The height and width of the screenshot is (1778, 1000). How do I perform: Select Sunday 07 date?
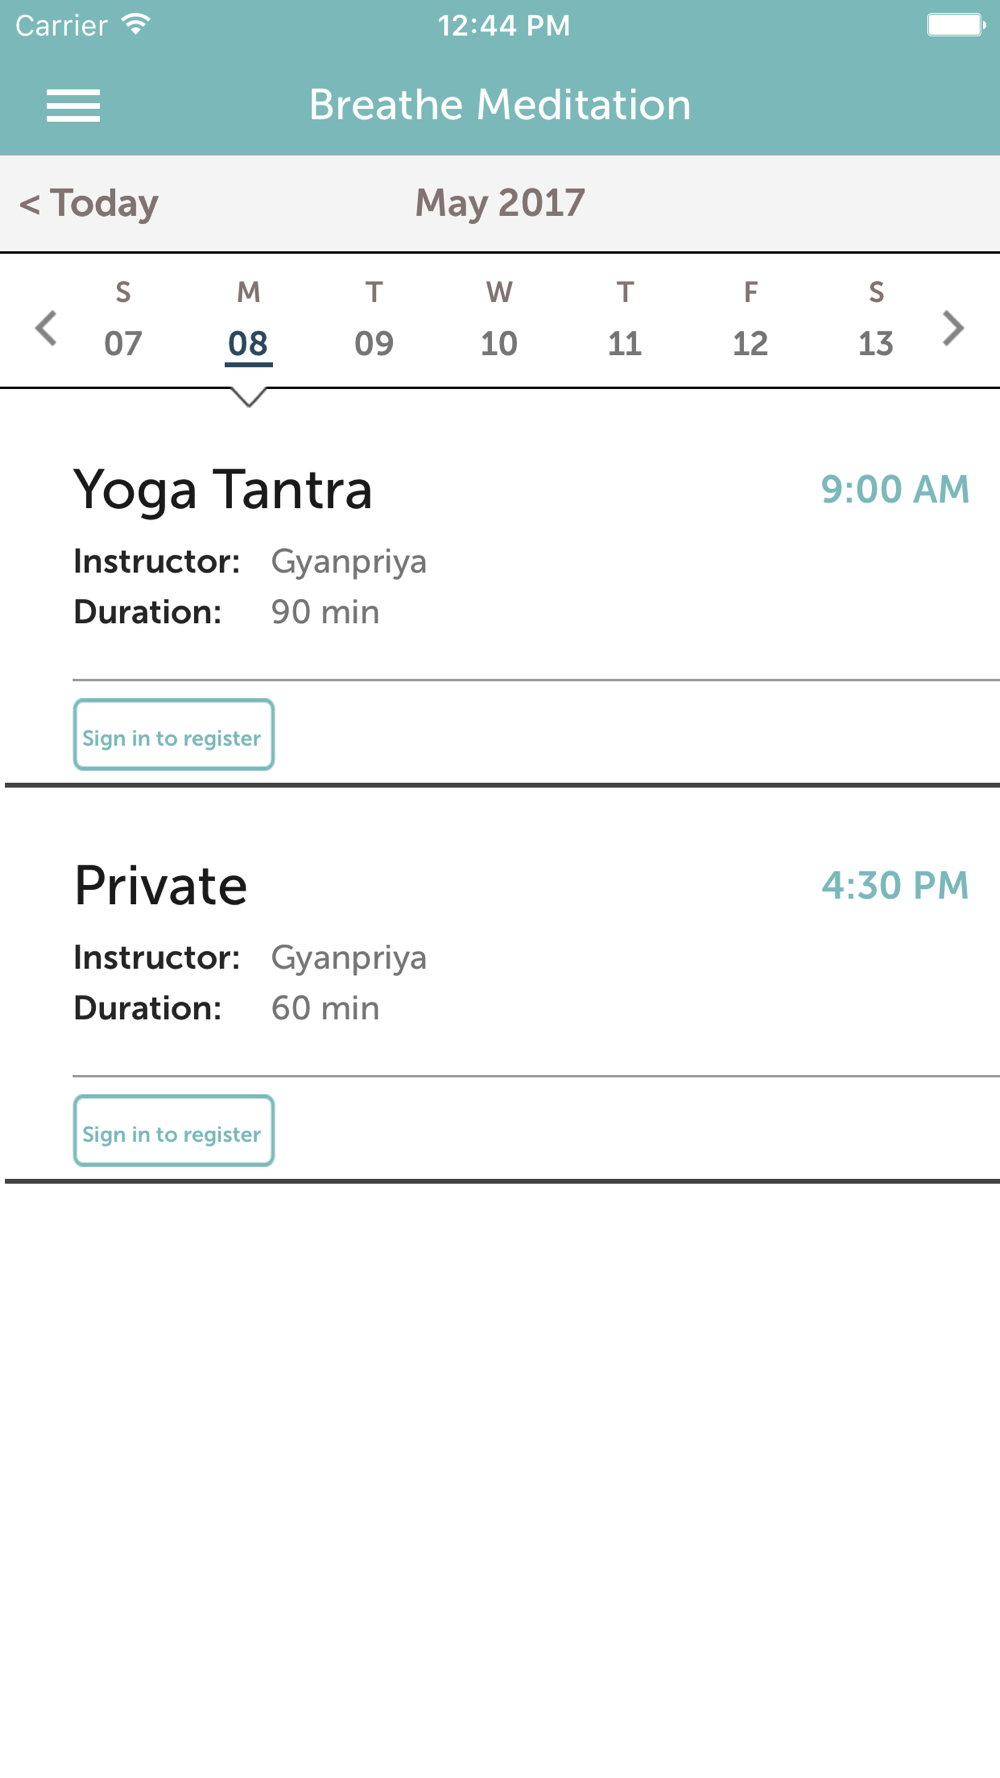(x=123, y=320)
